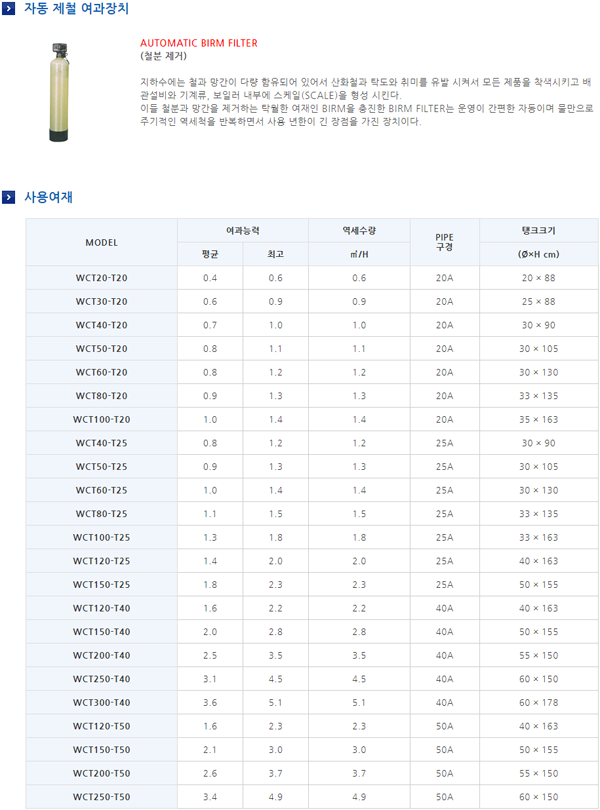Click the arrow icon beside 자동 제철 여과장치

[9, 8]
